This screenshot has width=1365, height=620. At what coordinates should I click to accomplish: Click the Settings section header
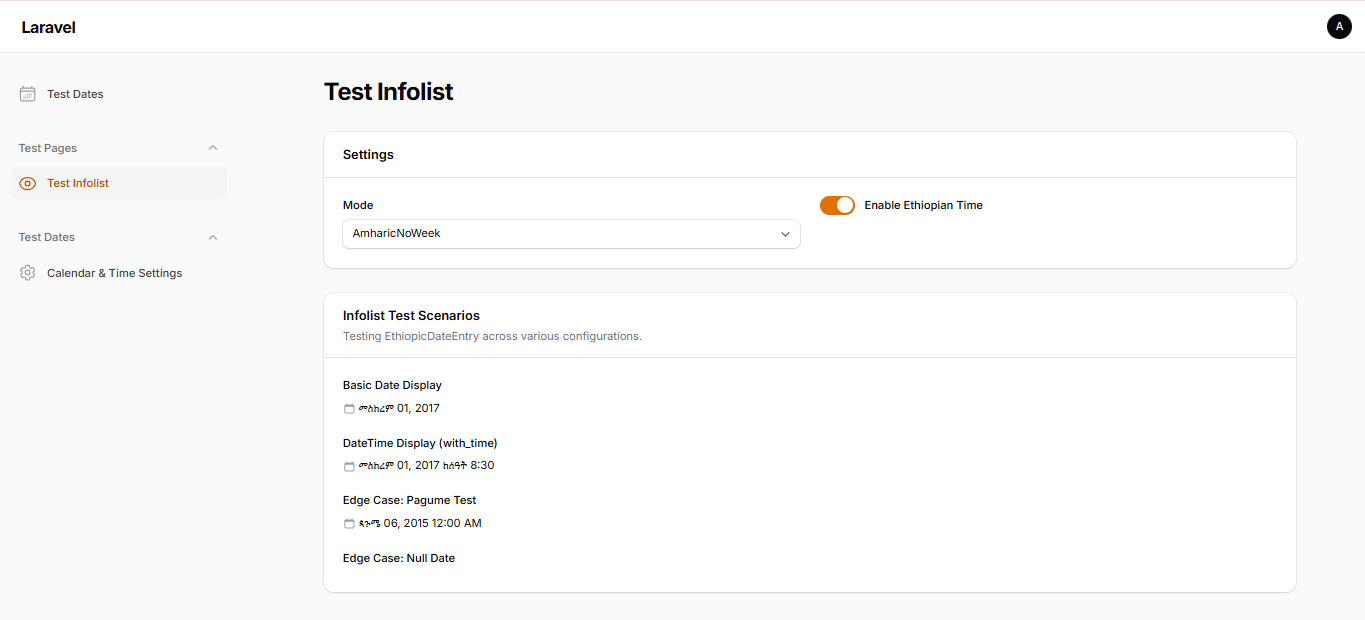368,154
